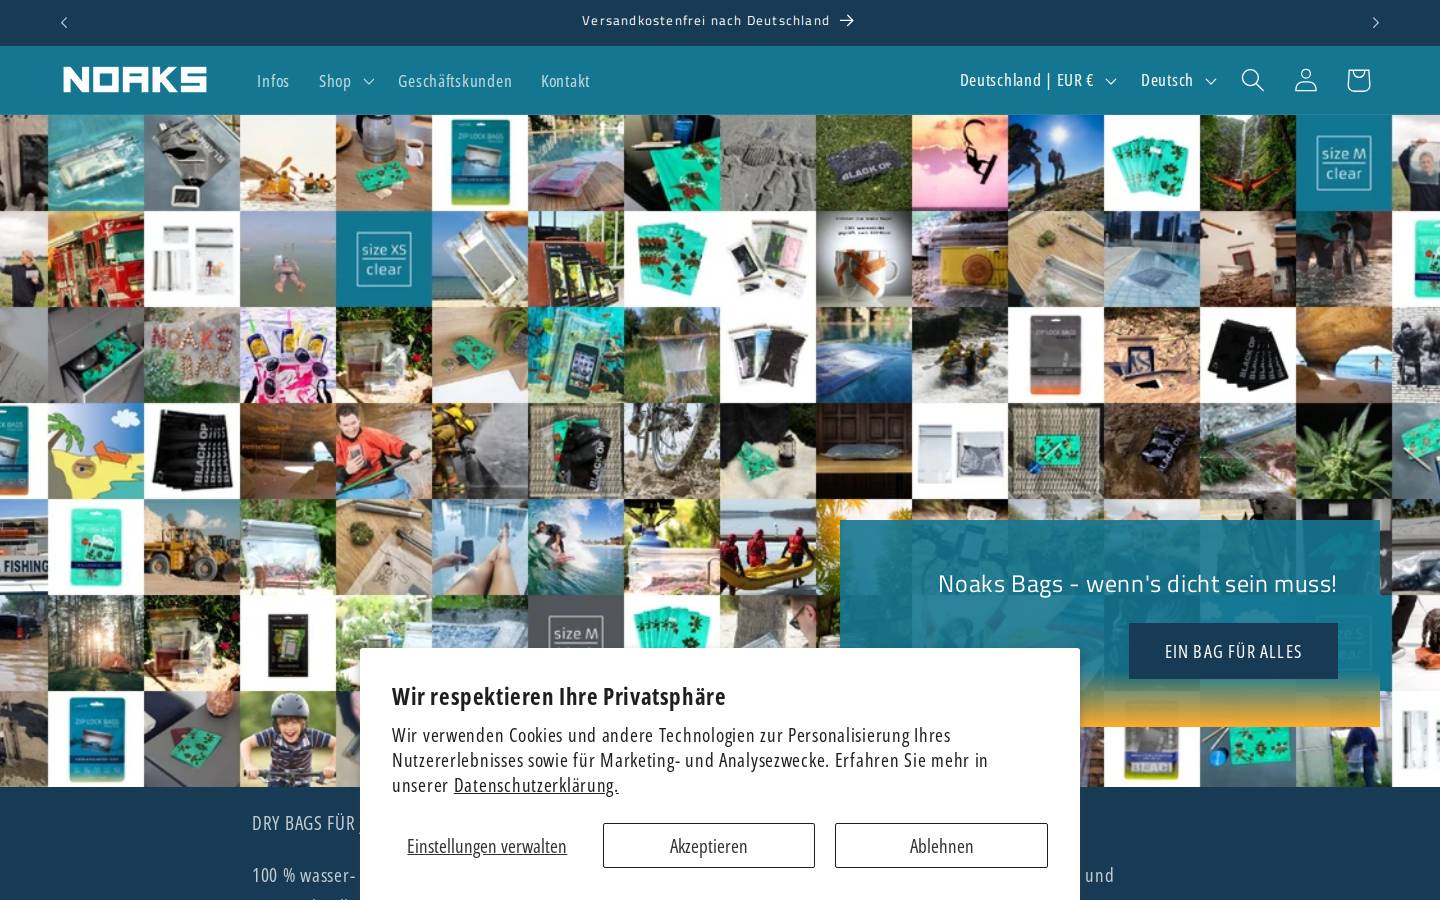The image size is (1440, 900).
Task: Click the kitesurfer silhouette photo
Action: point(960,163)
